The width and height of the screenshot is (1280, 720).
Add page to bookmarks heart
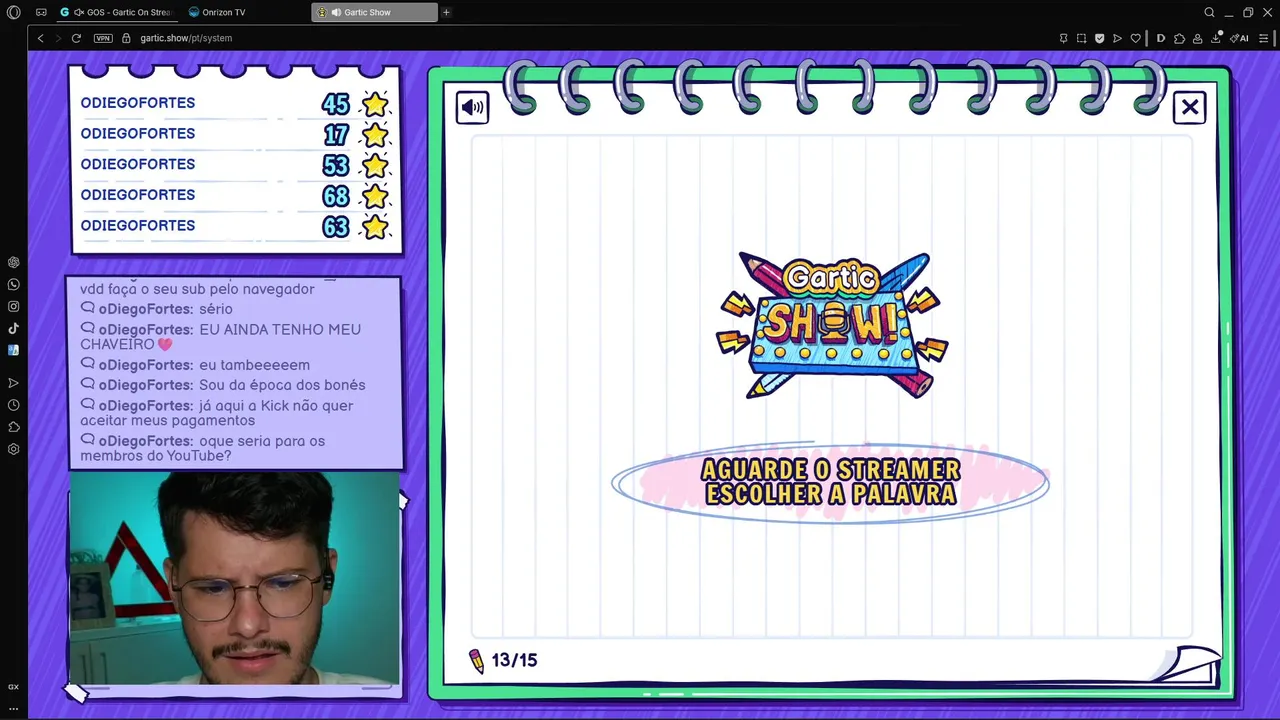[x=1135, y=38]
